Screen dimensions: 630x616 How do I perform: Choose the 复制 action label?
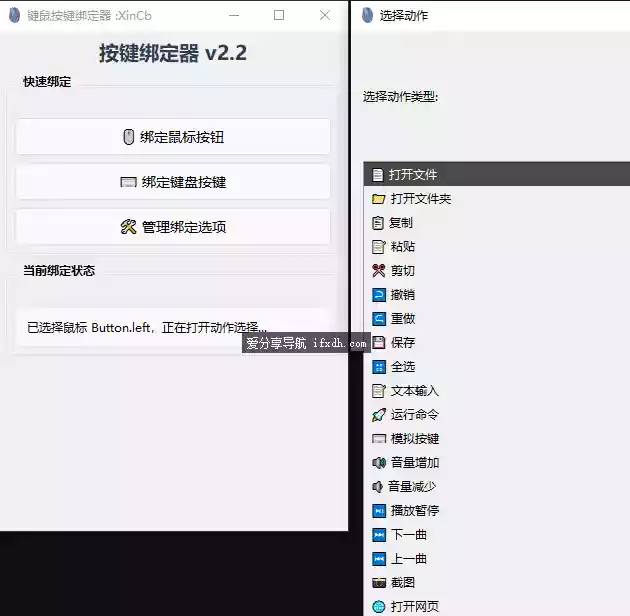401,223
